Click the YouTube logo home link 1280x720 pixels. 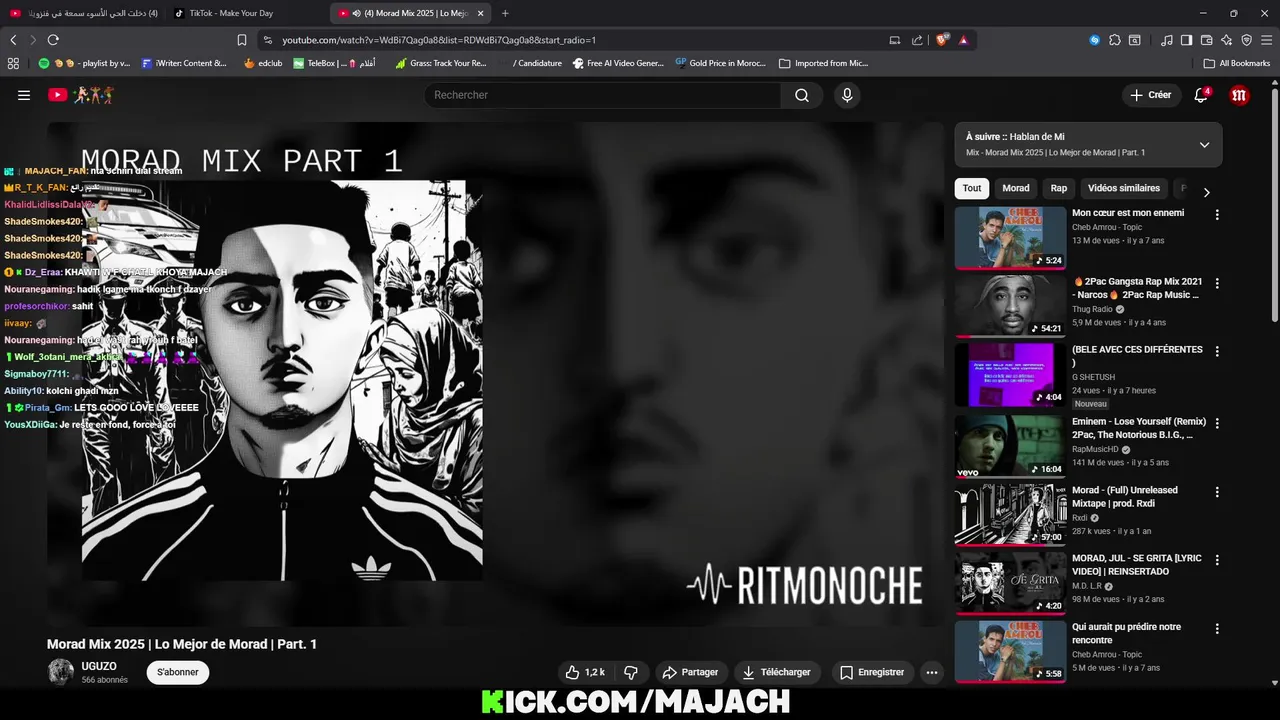pyautogui.click(x=80, y=95)
